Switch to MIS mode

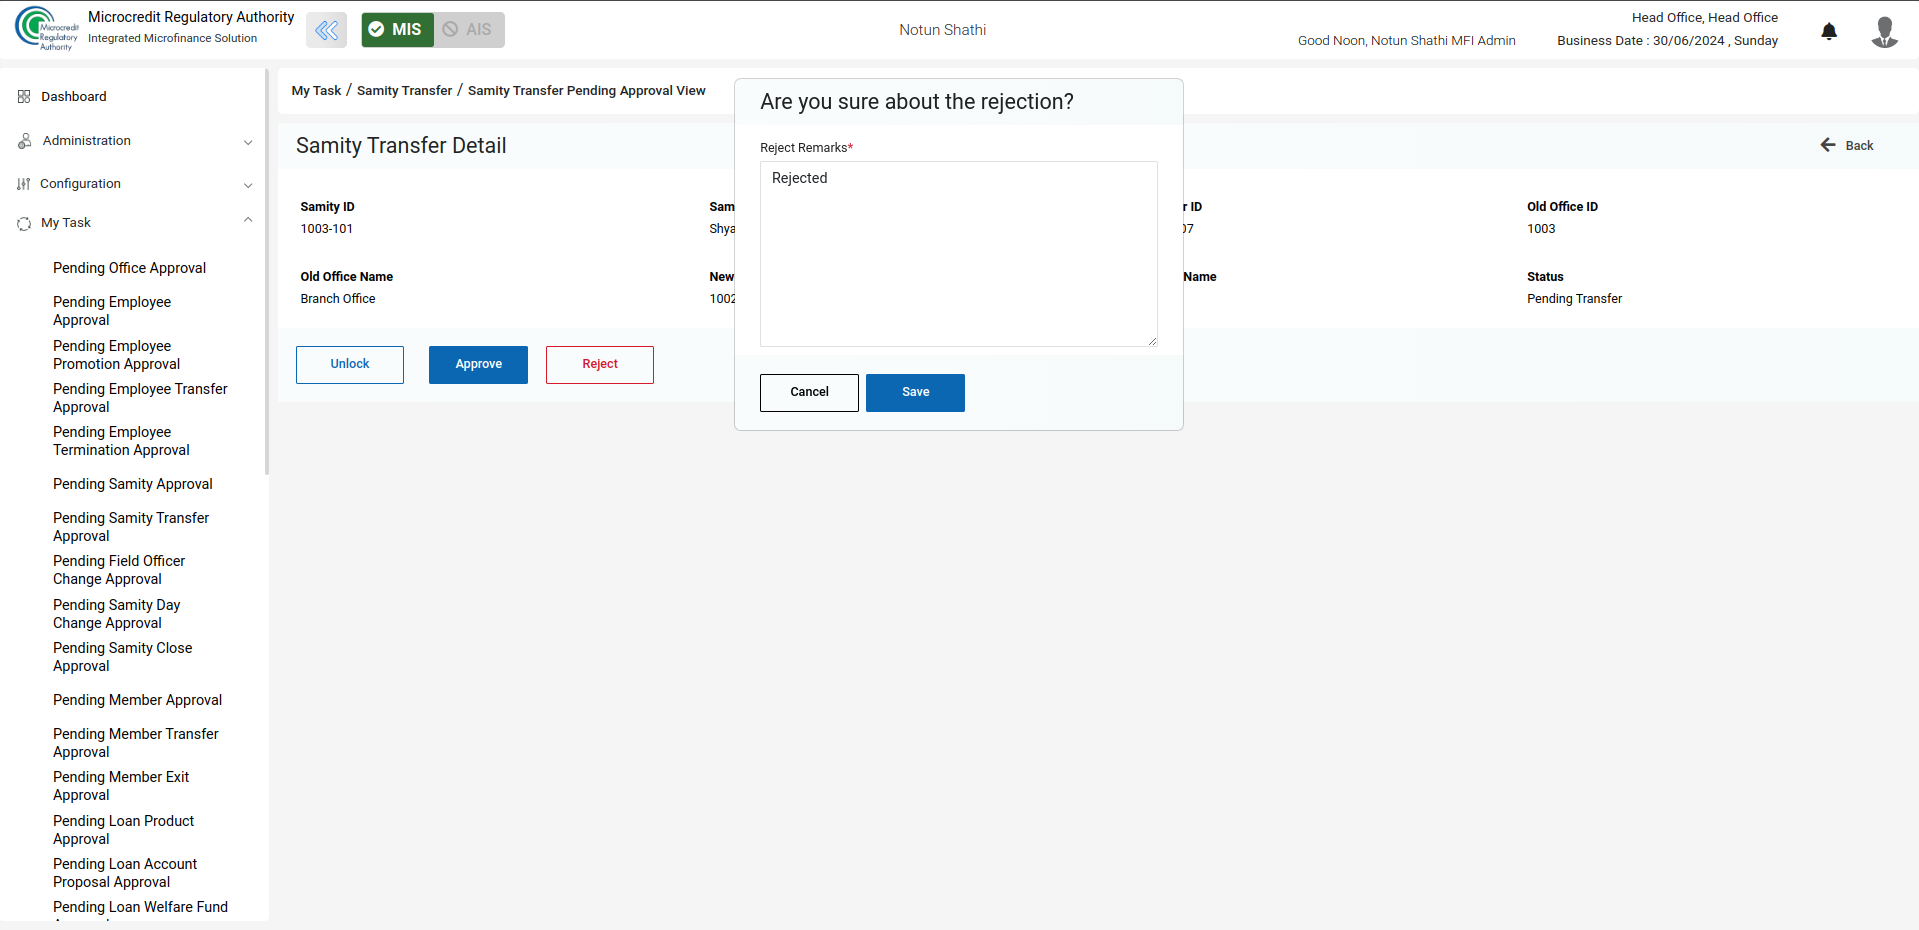pos(397,30)
